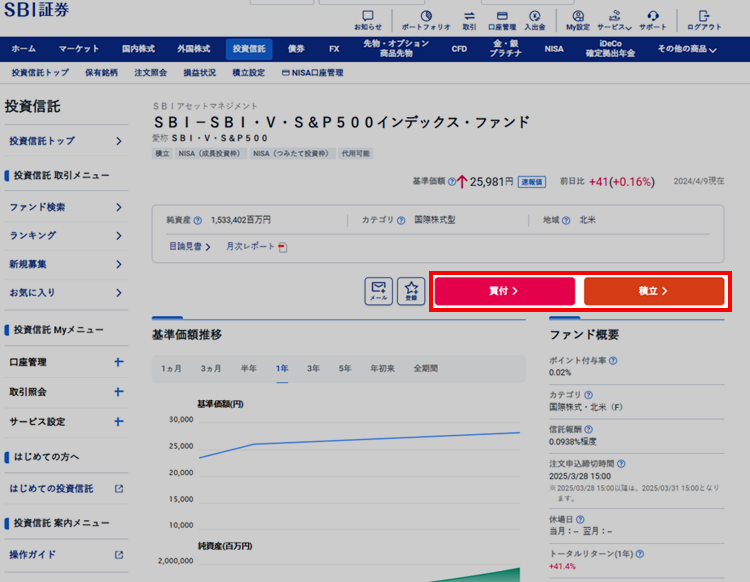
Task: Select the マーケット navigation tab
Action: (x=79, y=49)
